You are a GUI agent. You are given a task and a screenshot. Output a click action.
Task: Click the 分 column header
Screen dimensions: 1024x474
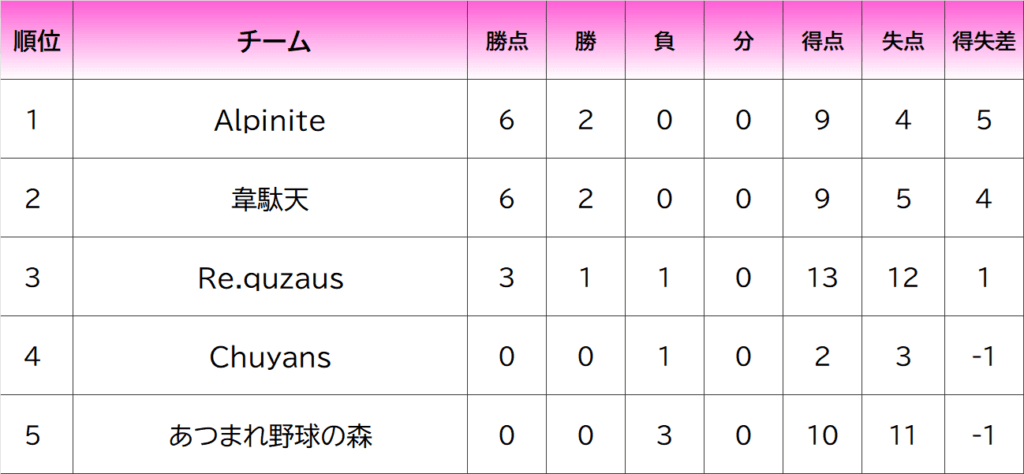point(742,41)
